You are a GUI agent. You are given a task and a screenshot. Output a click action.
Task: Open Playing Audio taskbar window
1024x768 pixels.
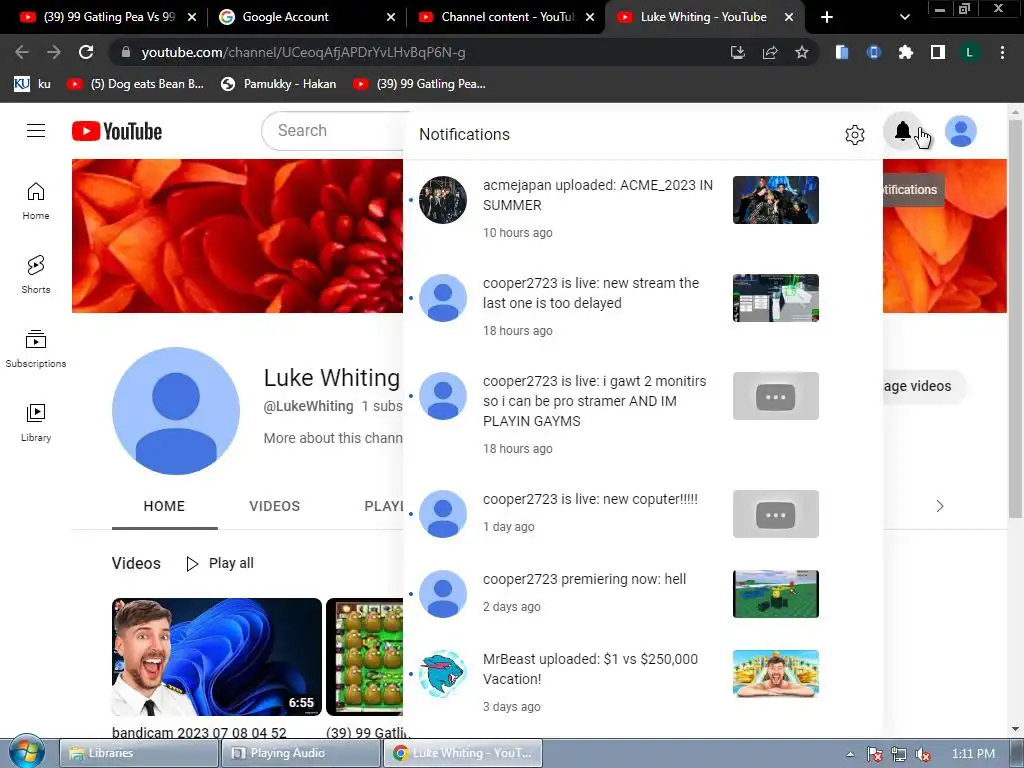[300, 753]
